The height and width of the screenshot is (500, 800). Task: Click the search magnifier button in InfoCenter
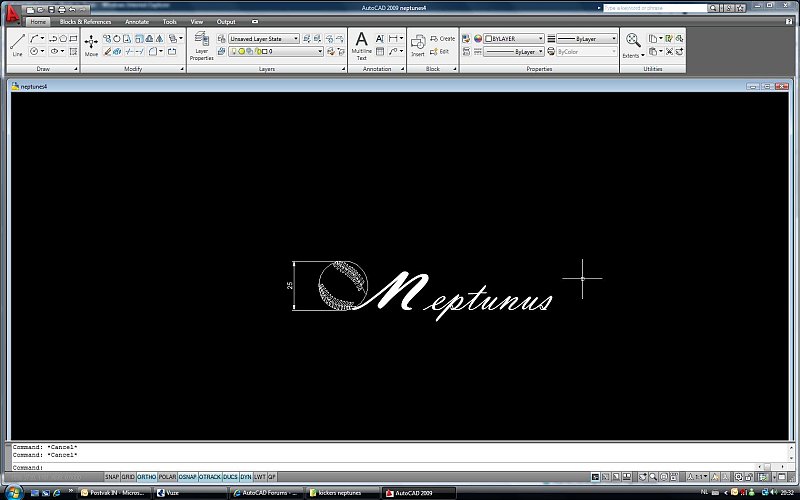[x=712, y=8]
